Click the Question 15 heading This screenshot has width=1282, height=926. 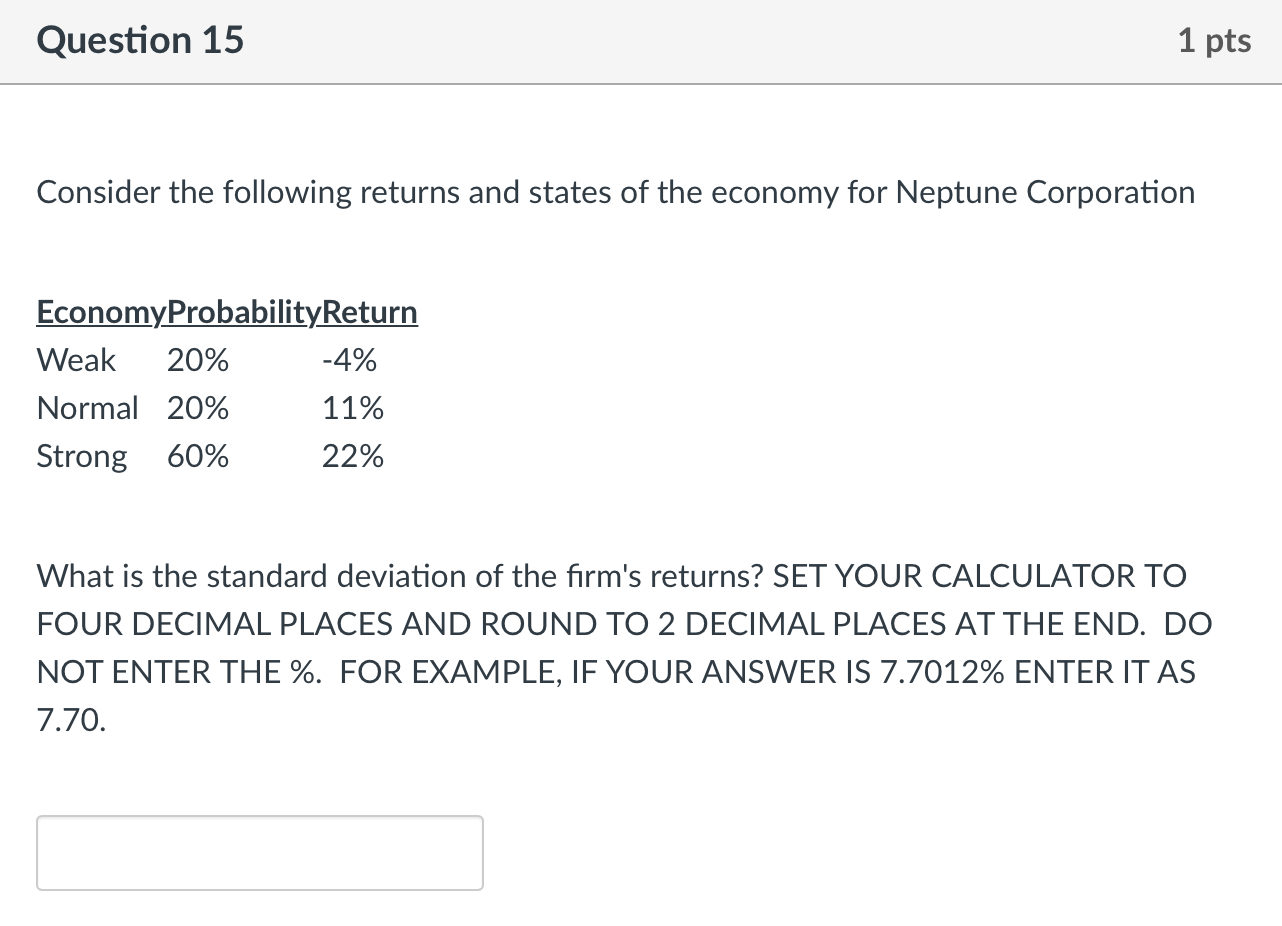pyautogui.click(x=140, y=40)
